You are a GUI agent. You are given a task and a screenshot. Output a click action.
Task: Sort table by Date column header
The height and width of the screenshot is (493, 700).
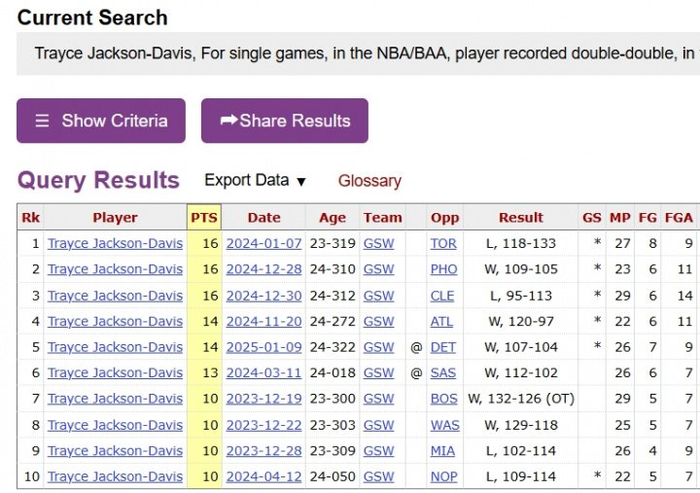click(264, 217)
